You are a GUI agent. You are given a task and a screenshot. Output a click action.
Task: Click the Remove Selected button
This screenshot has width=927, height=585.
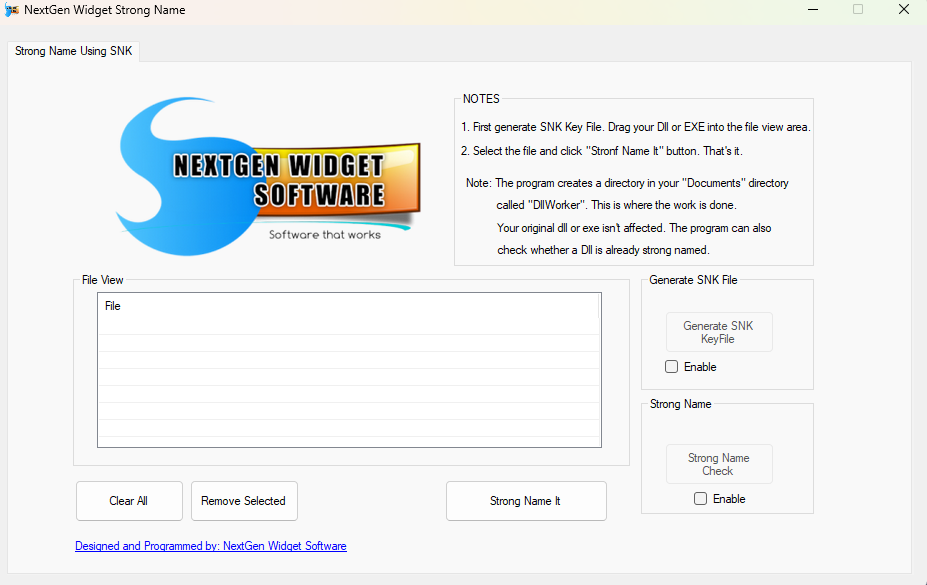tap(244, 501)
